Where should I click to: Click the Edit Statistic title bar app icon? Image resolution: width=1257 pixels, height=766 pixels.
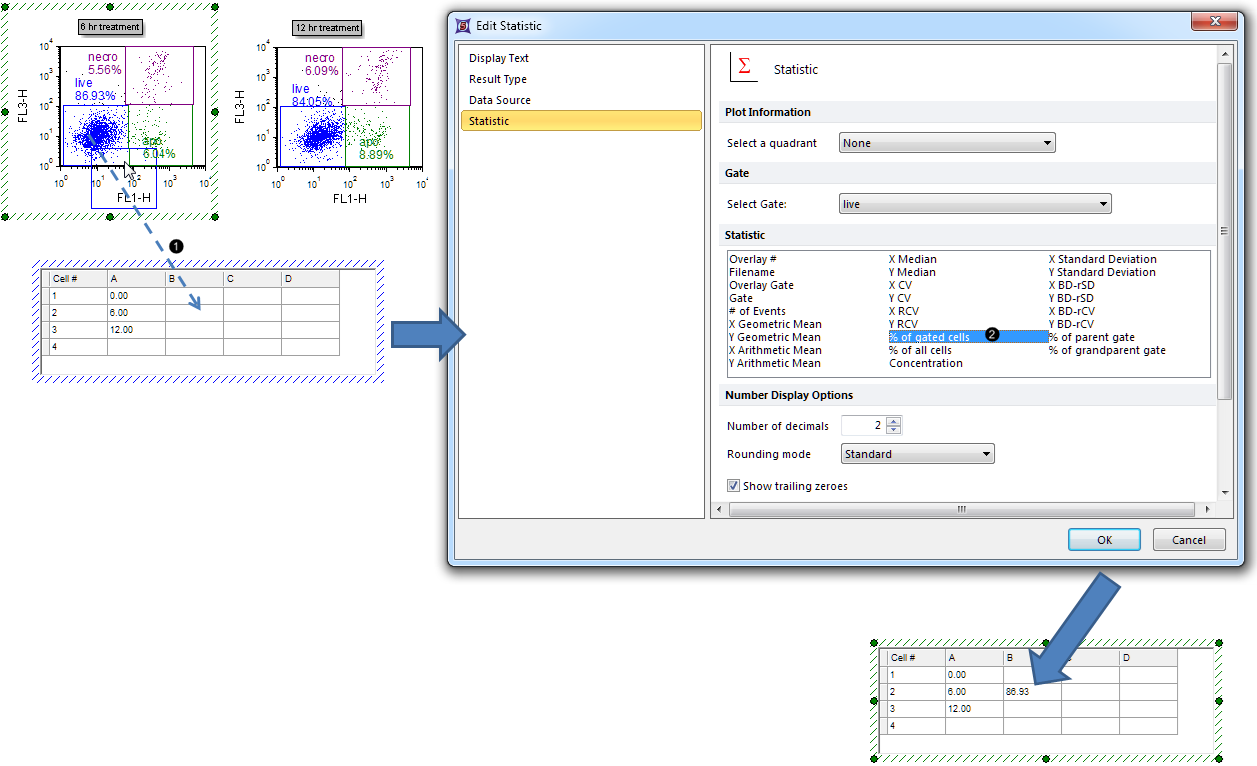pos(462,25)
